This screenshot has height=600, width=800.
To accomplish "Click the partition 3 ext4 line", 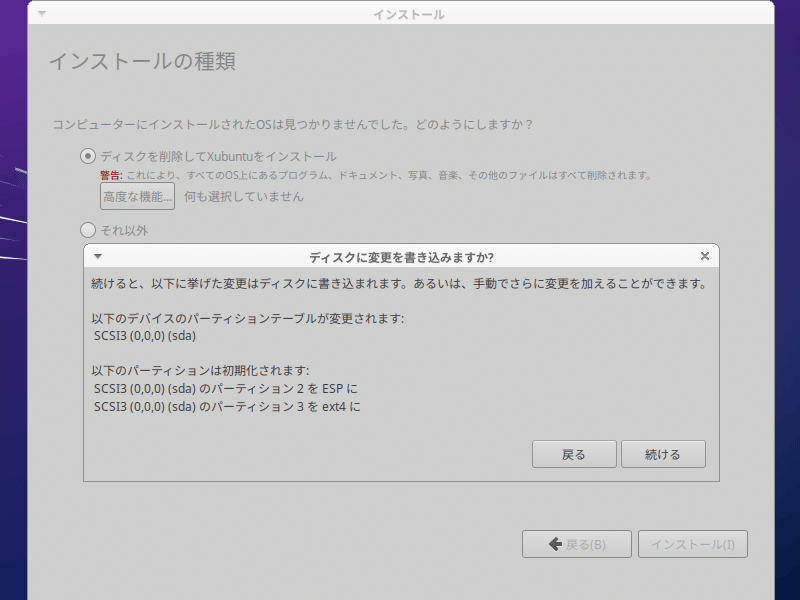I will (227, 407).
